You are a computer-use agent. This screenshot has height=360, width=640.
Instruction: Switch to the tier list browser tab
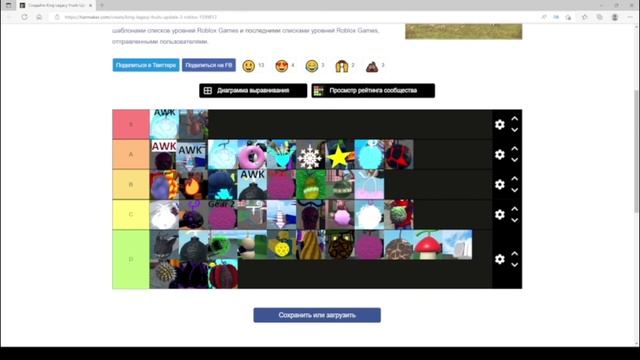coord(56,5)
